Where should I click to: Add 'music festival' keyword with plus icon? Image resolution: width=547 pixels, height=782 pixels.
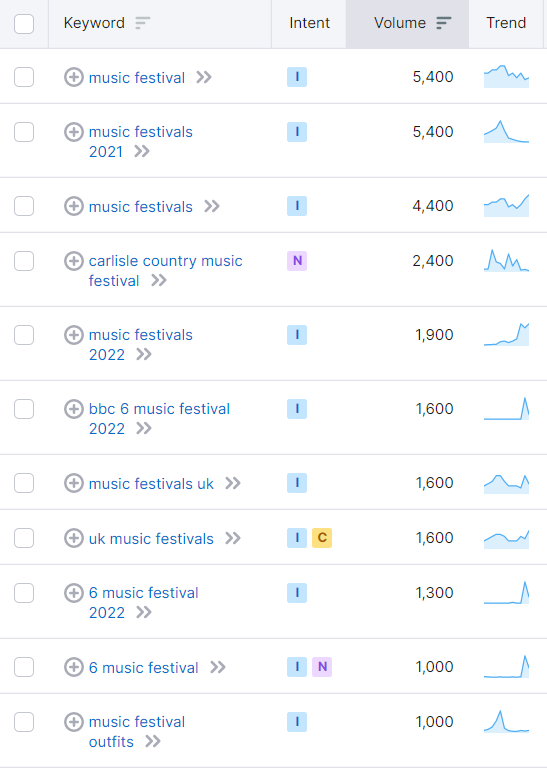coord(73,77)
